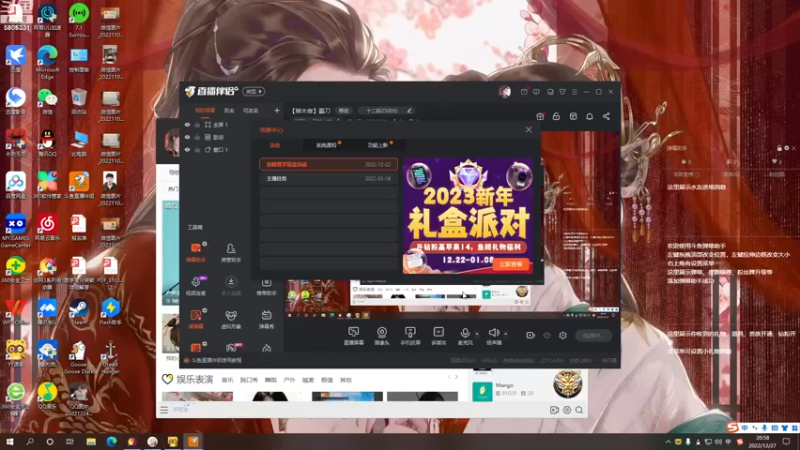Go to next page arrow in 娱乐表演 section
The image size is (800, 450).
click(x=456, y=377)
